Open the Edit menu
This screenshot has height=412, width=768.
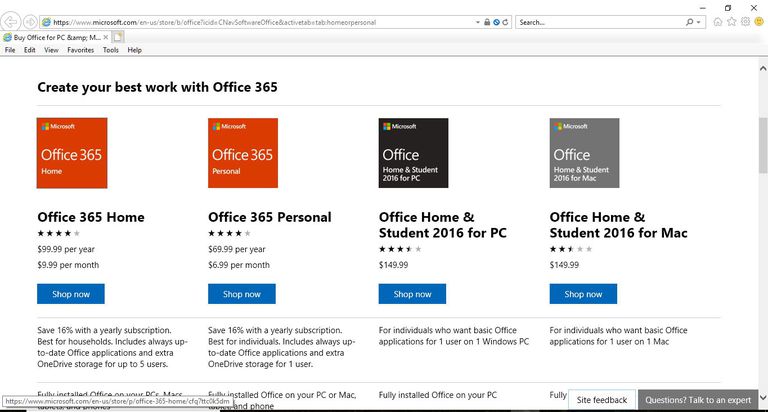[x=29, y=50]
